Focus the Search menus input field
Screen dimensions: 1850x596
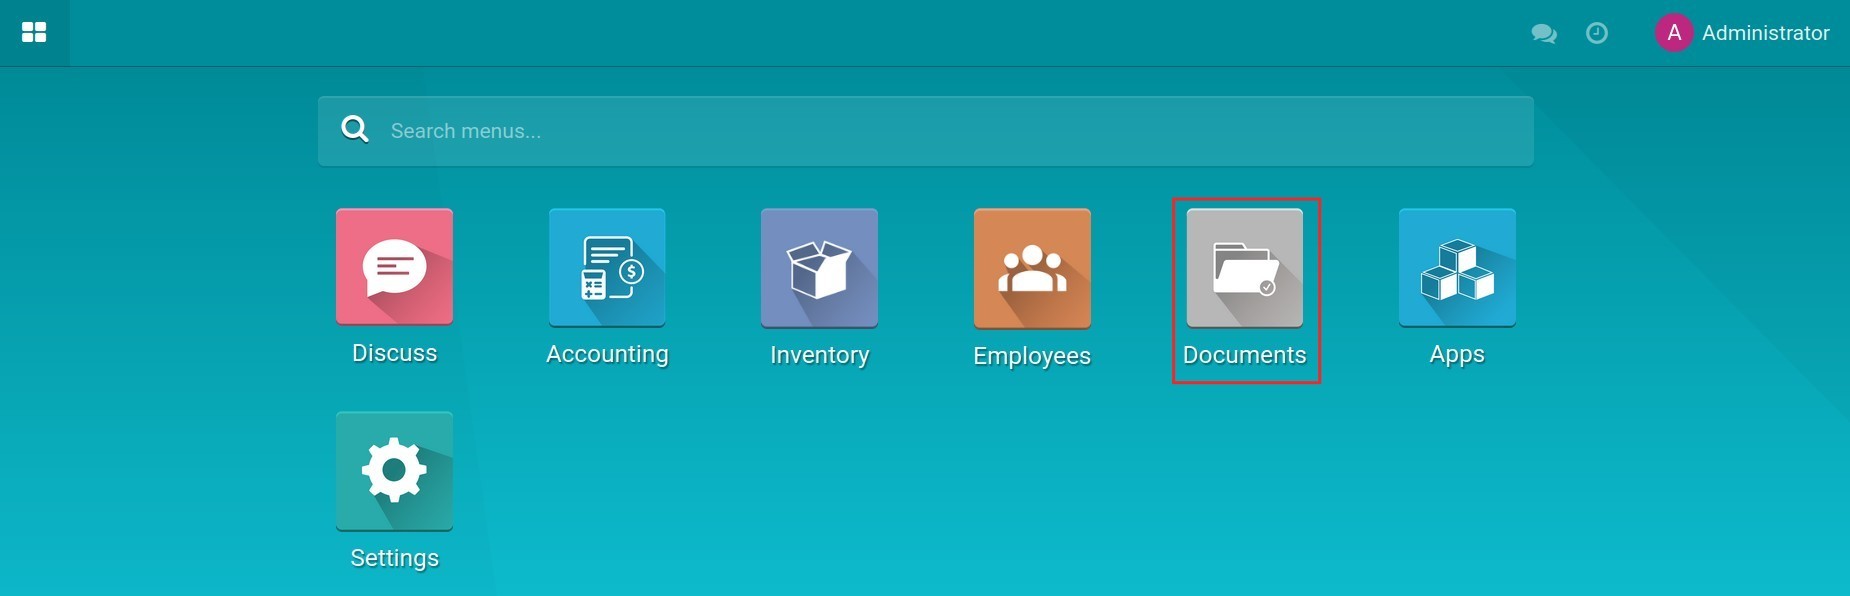click(940, 131)
